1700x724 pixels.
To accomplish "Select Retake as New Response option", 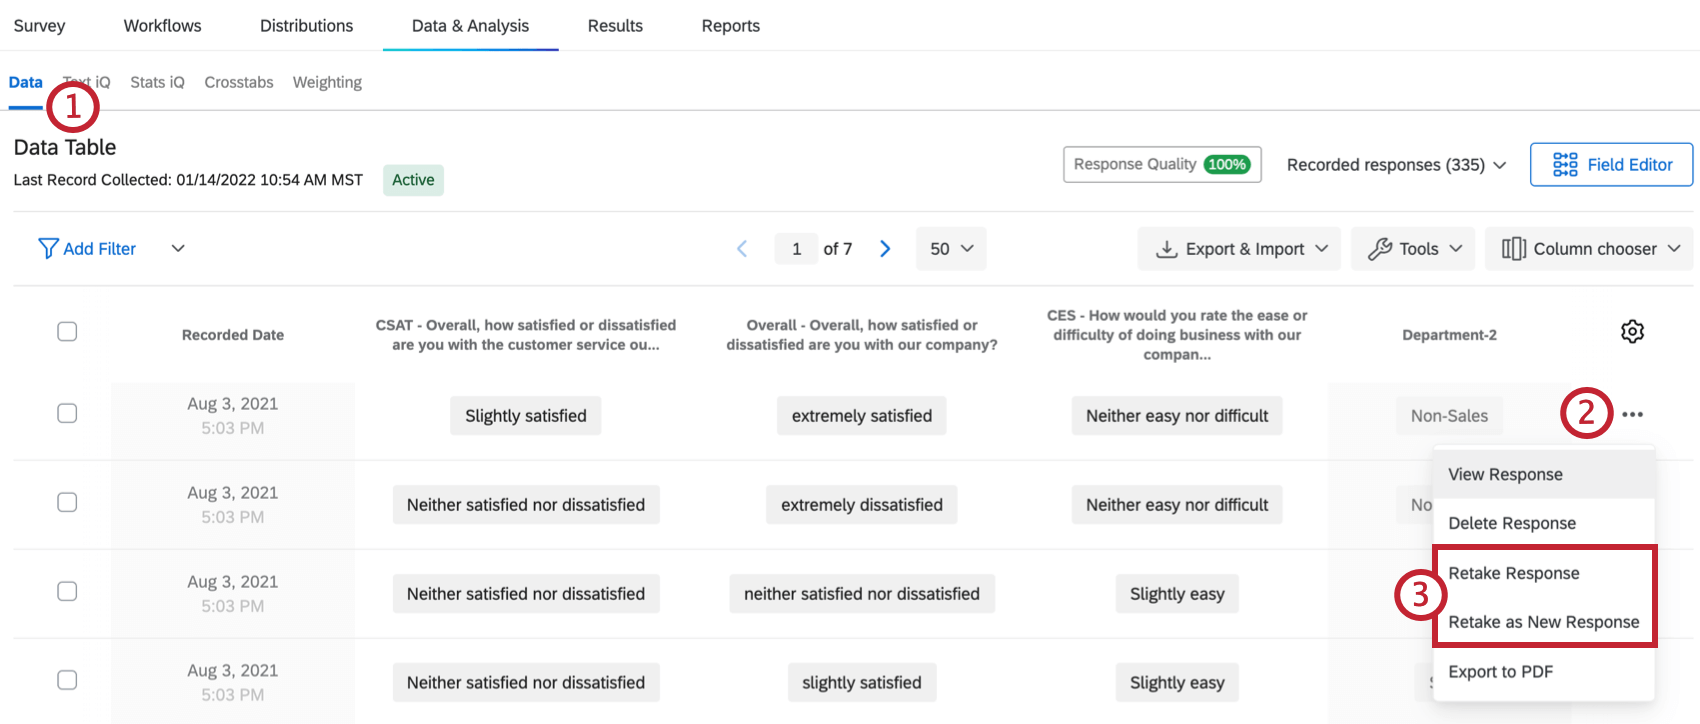I will click(1543, 622).
